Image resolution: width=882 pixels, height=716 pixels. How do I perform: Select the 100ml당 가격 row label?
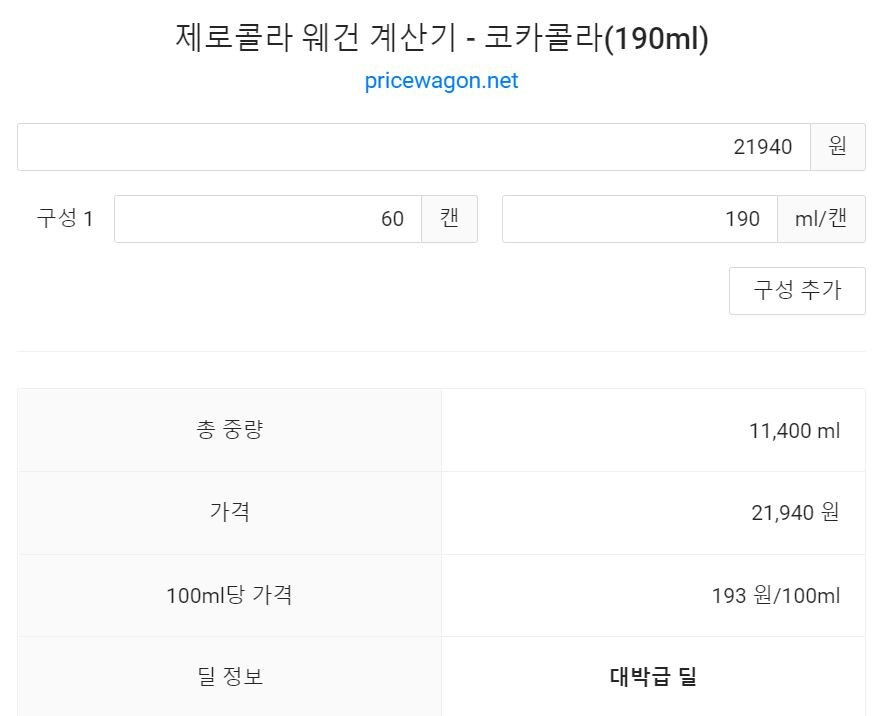point(230,595)
